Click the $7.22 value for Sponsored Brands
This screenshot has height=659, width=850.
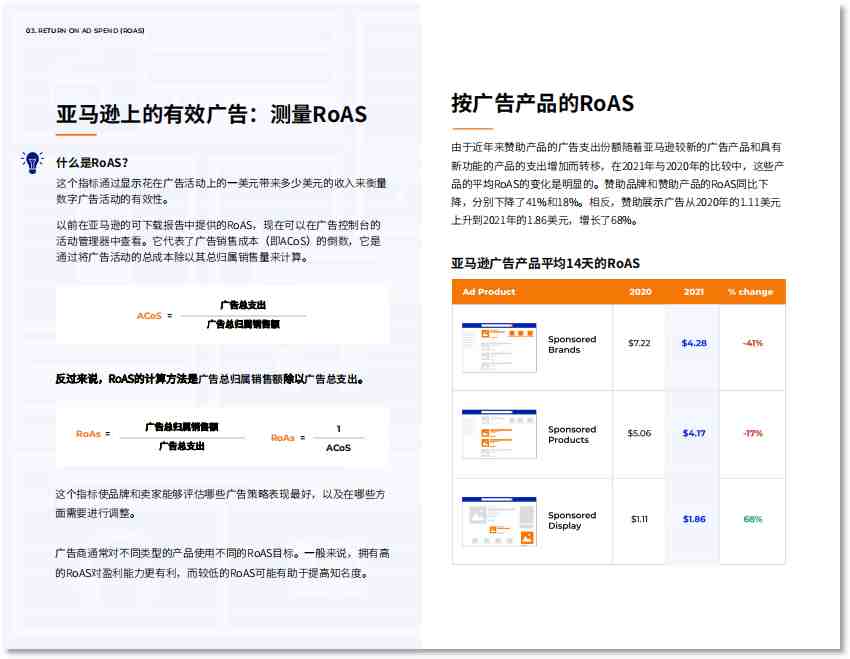[639, 343]
